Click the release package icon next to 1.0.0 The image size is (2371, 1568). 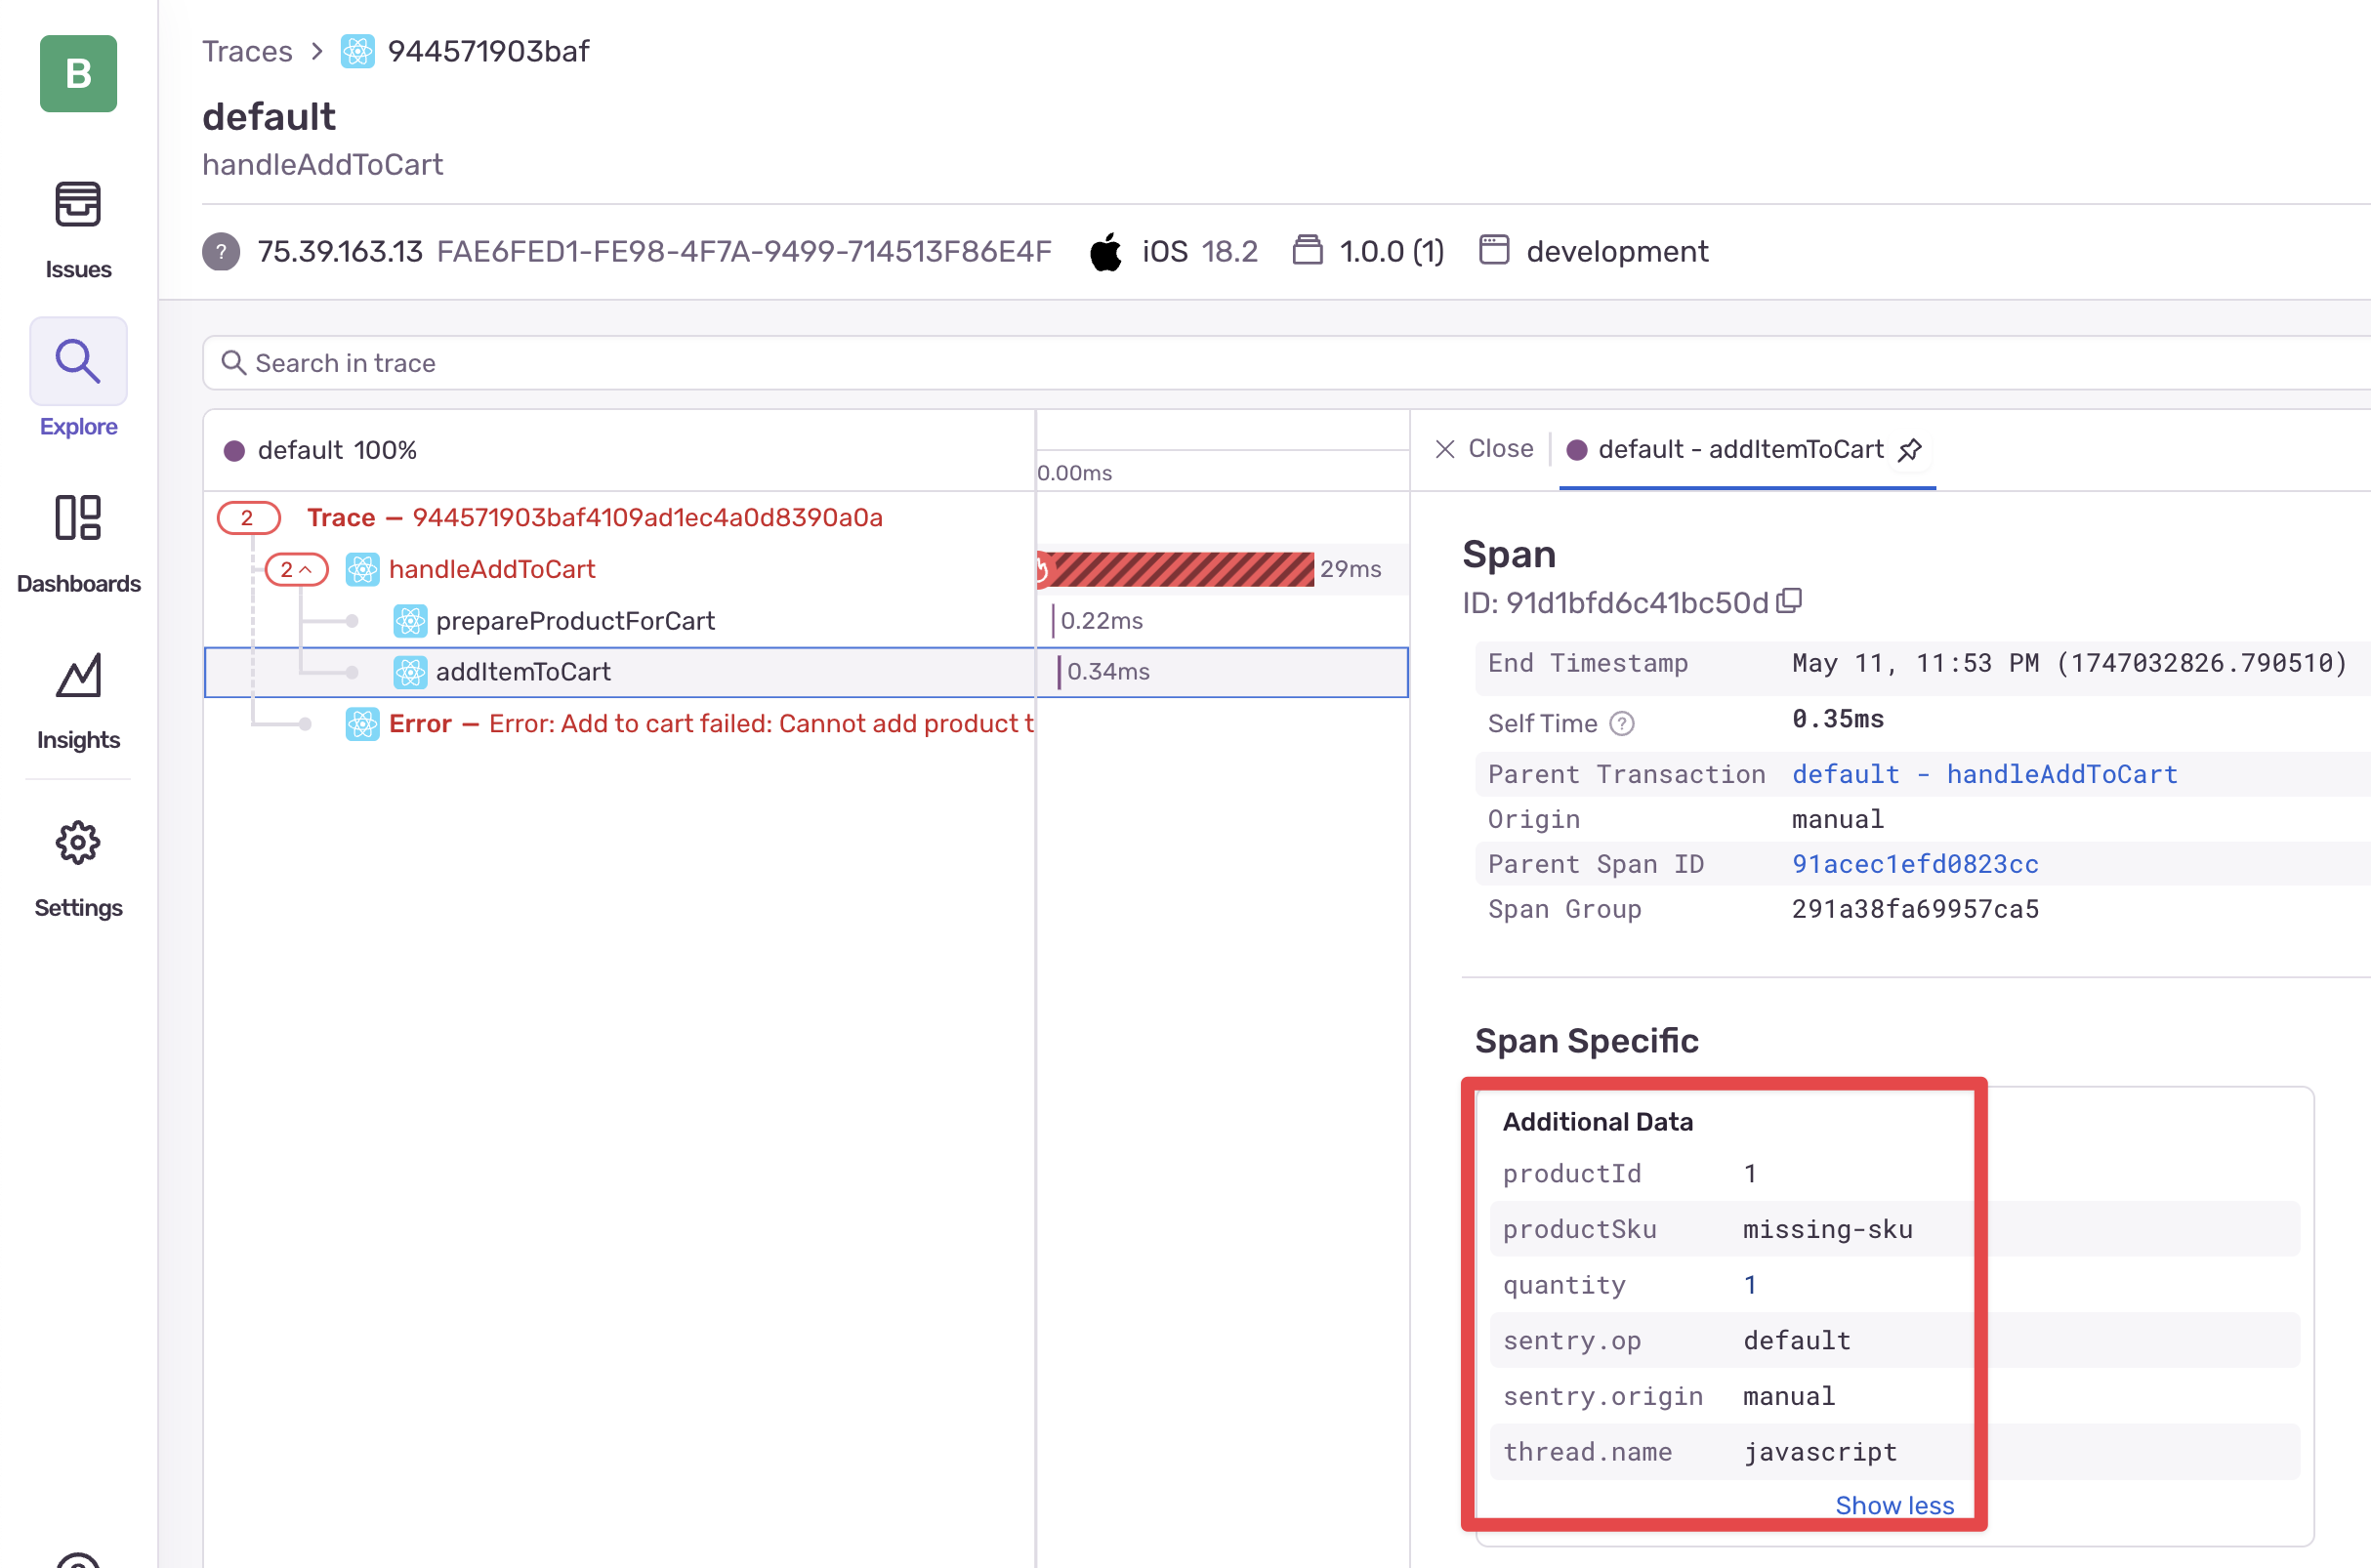pos(1307,250)
